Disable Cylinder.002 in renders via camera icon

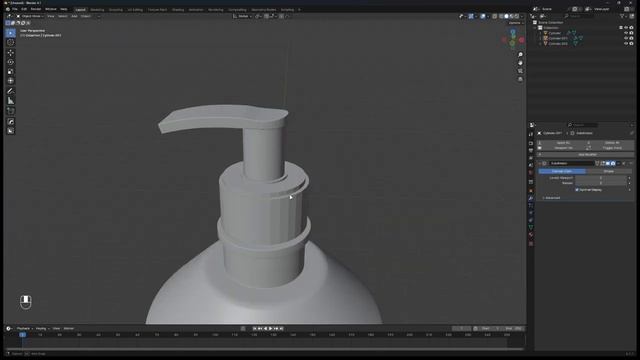tap(631, 43)
